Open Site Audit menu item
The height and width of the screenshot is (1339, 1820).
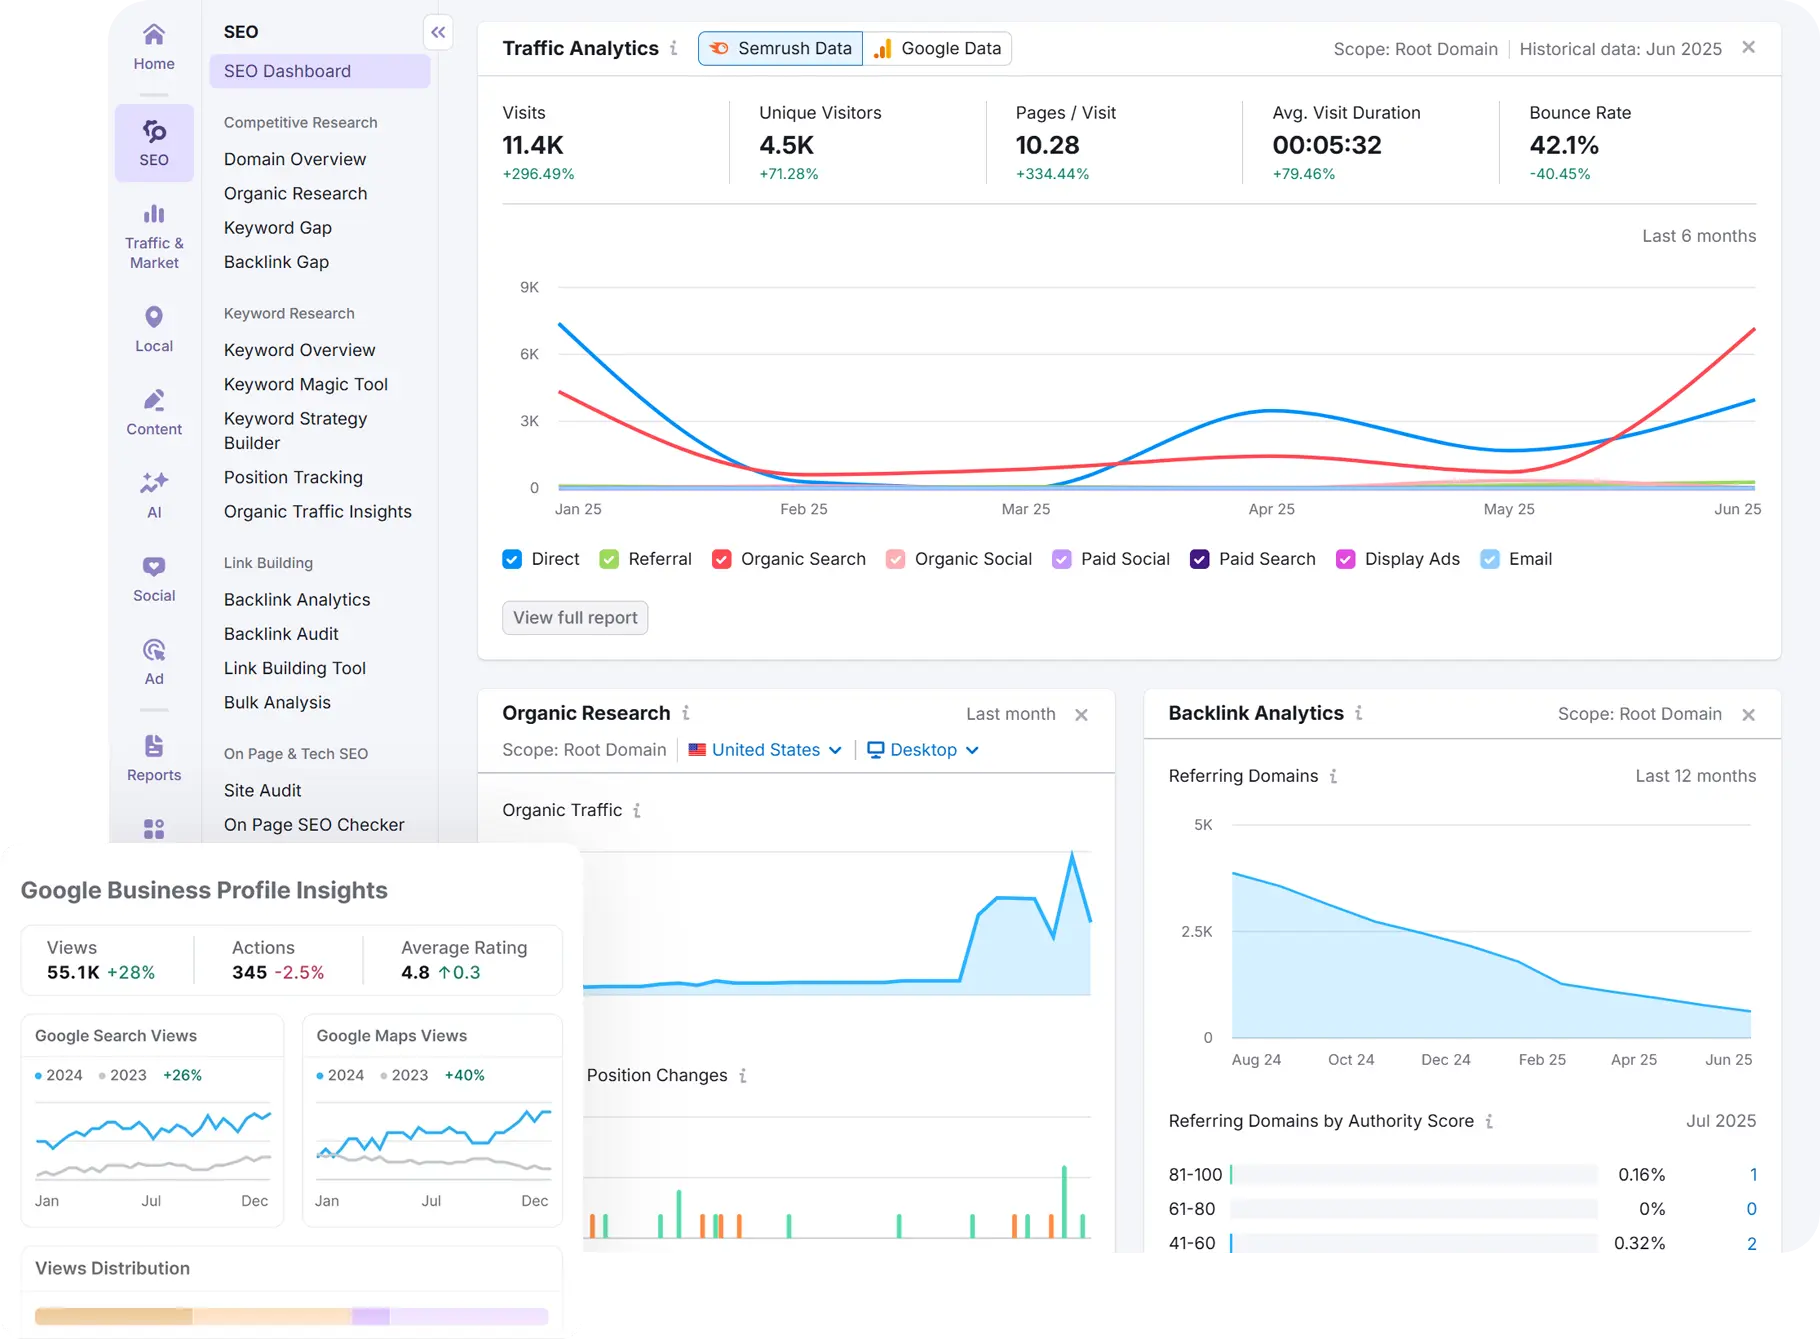263,790
